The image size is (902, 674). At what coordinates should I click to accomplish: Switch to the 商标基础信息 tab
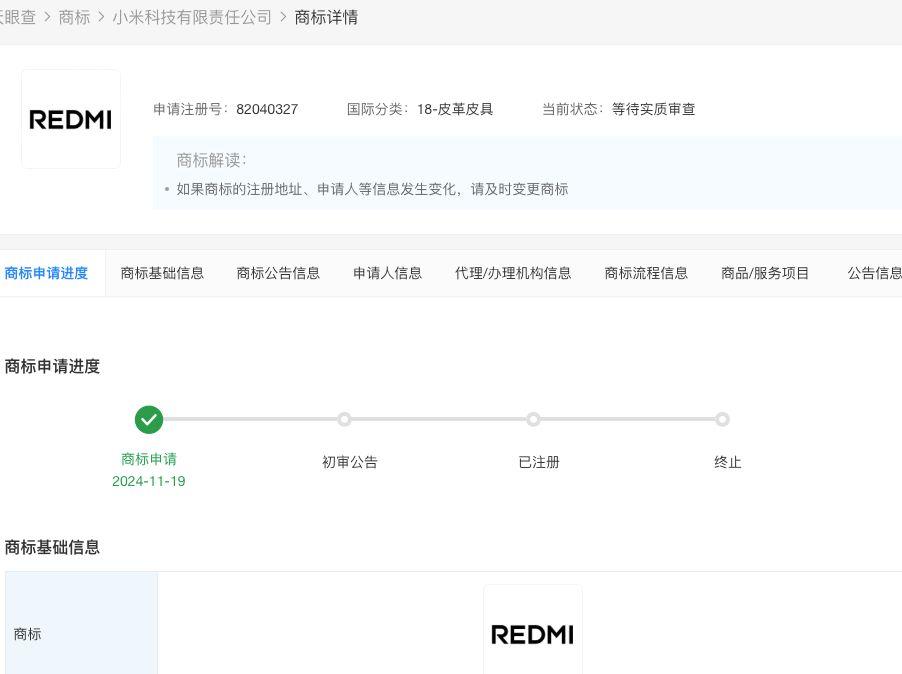coord(162,273)
